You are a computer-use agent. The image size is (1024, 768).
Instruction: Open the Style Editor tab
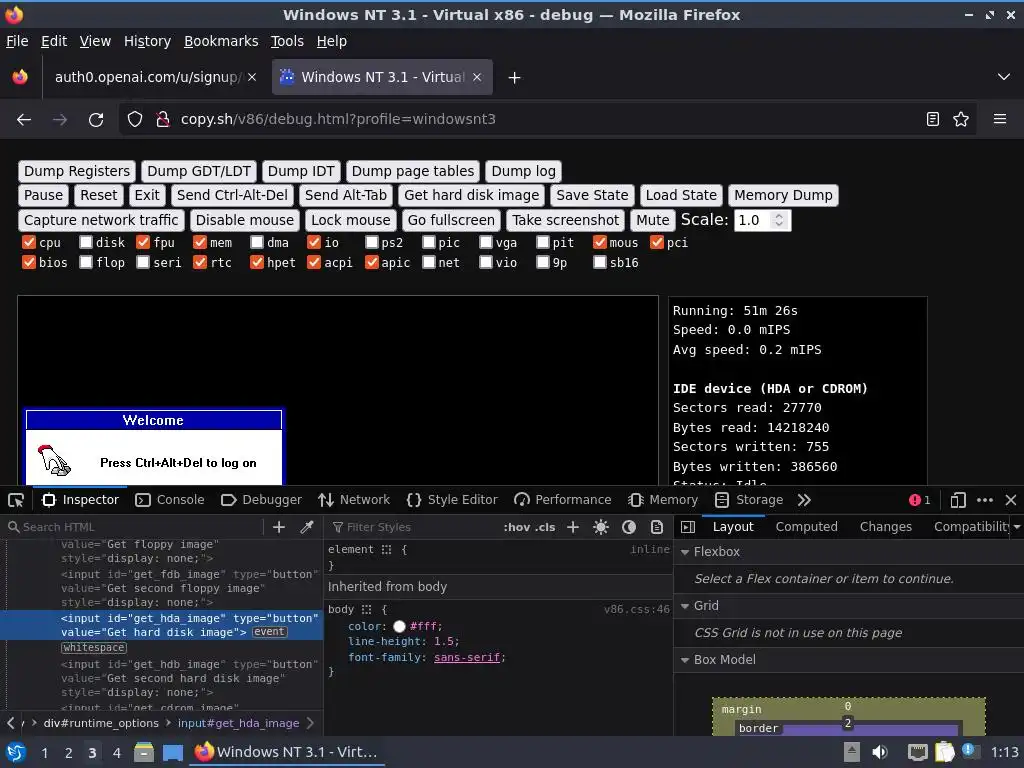pos(452,500)
